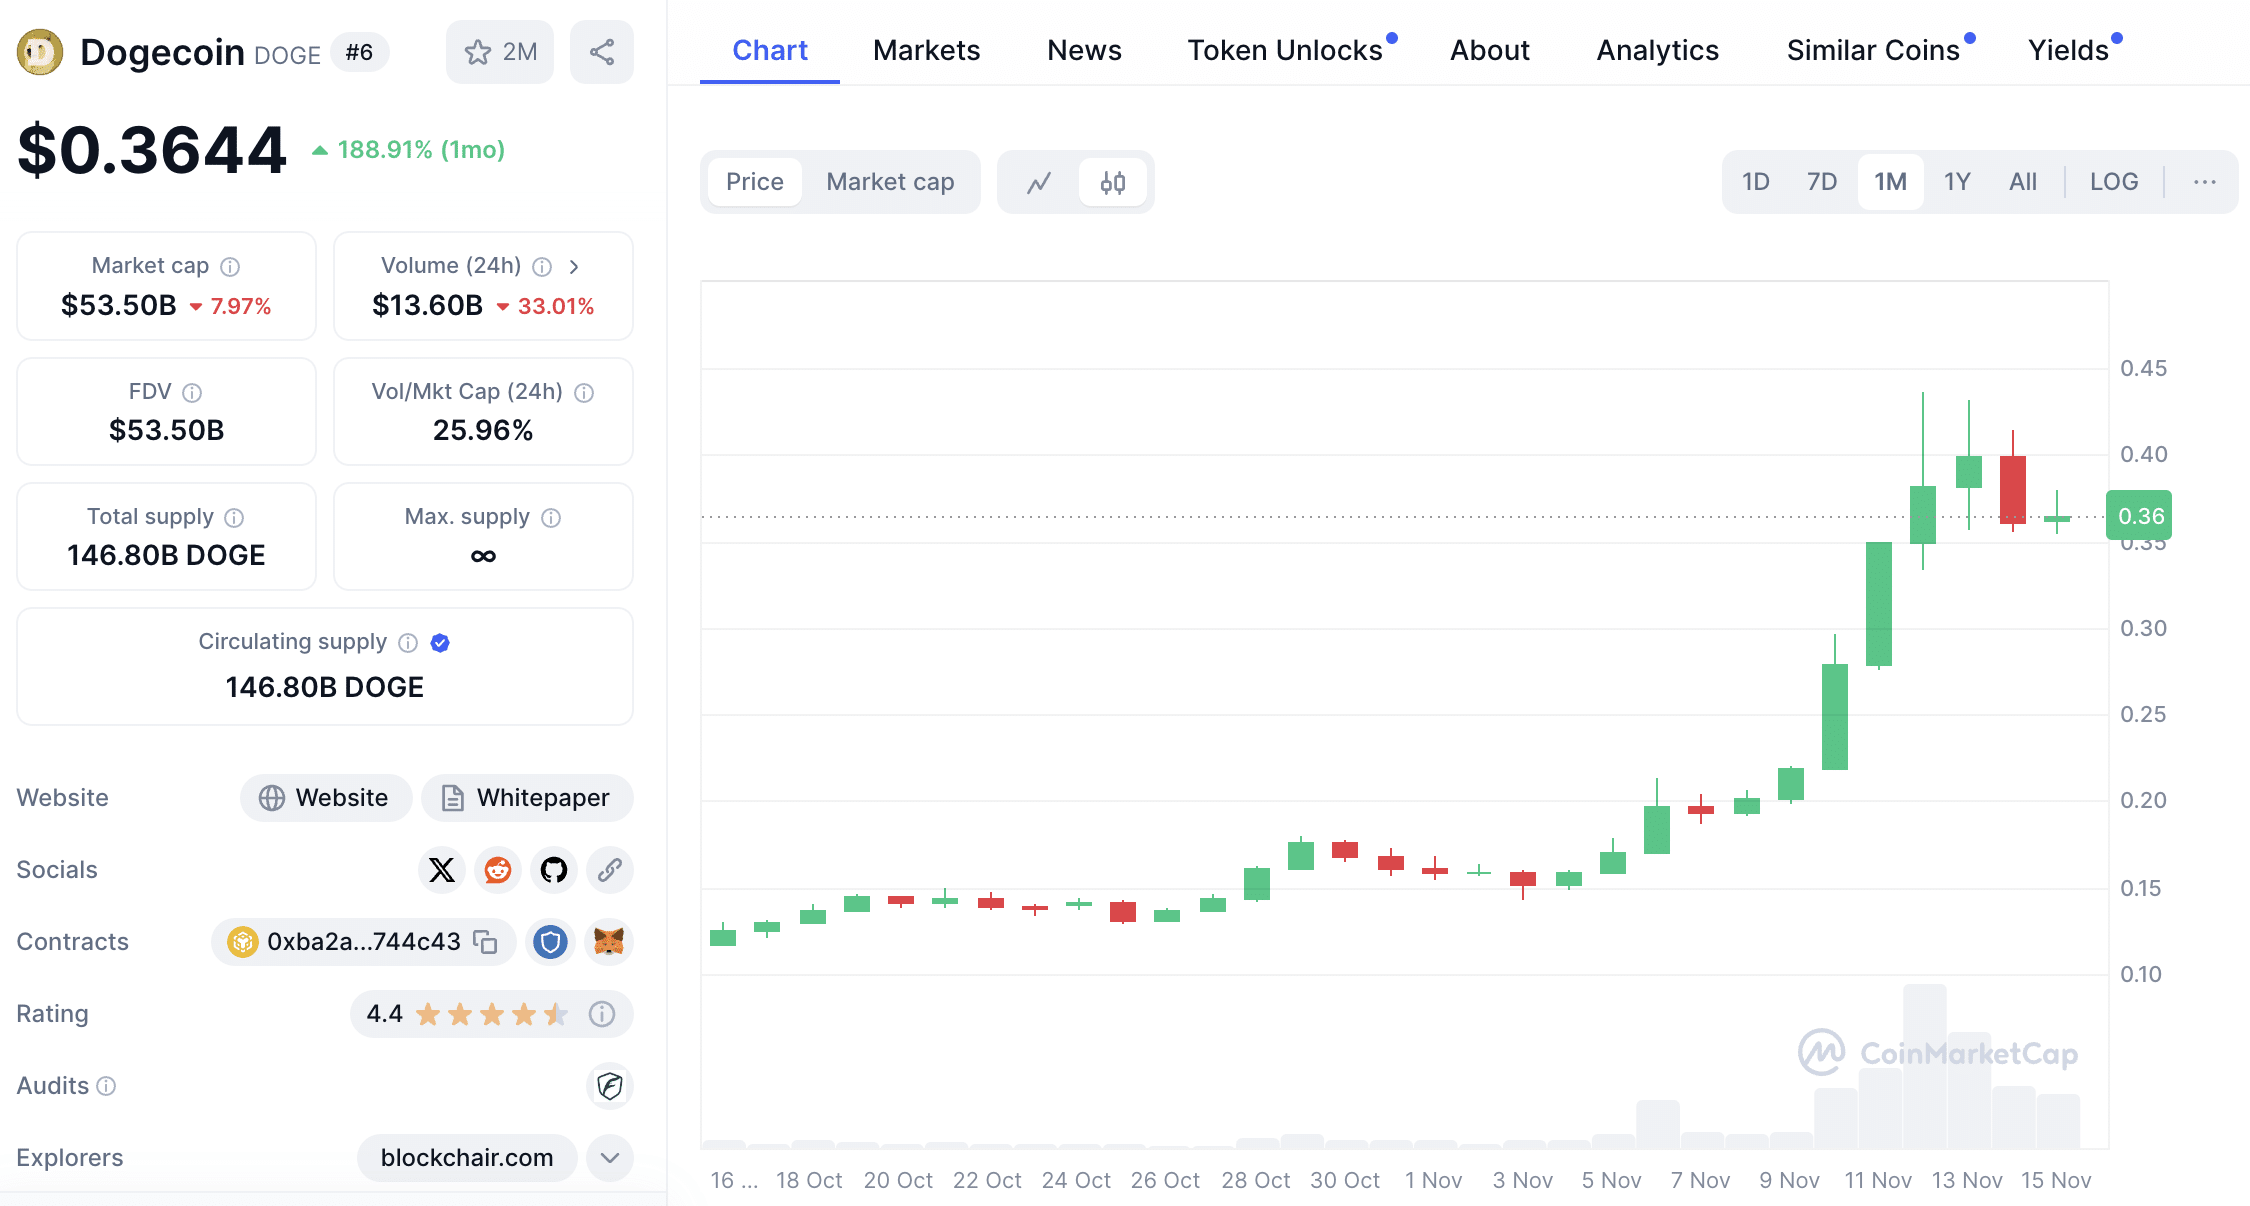Set chart range to 1M

pyautogui.click(x=1891, y=182)
